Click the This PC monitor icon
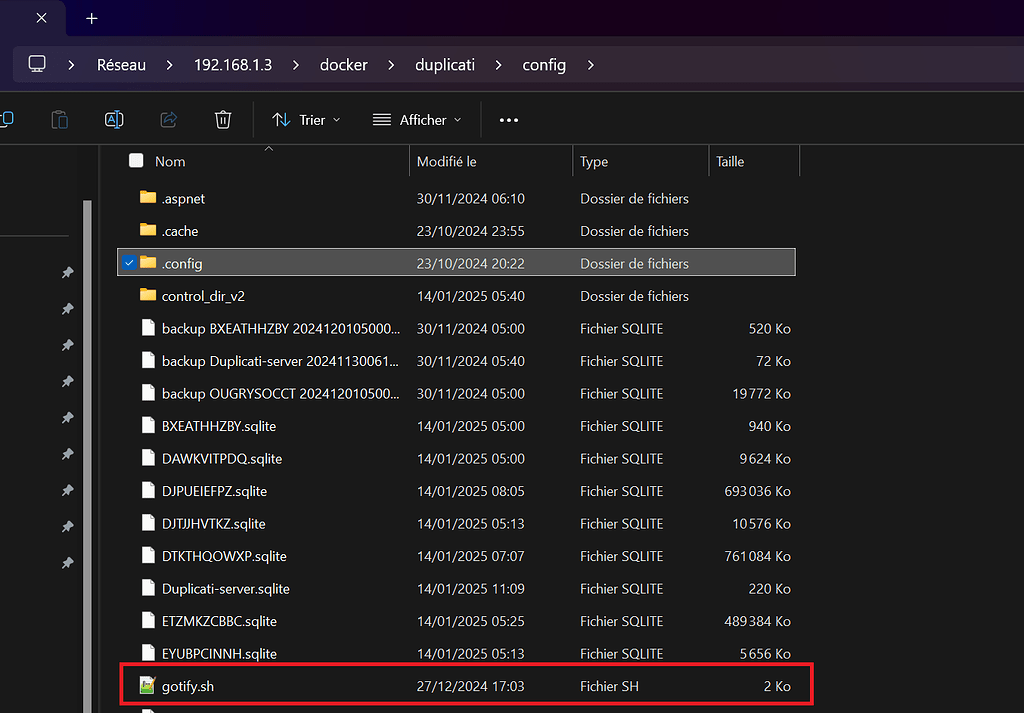1024x713 pixels. [x=37, y=64]
